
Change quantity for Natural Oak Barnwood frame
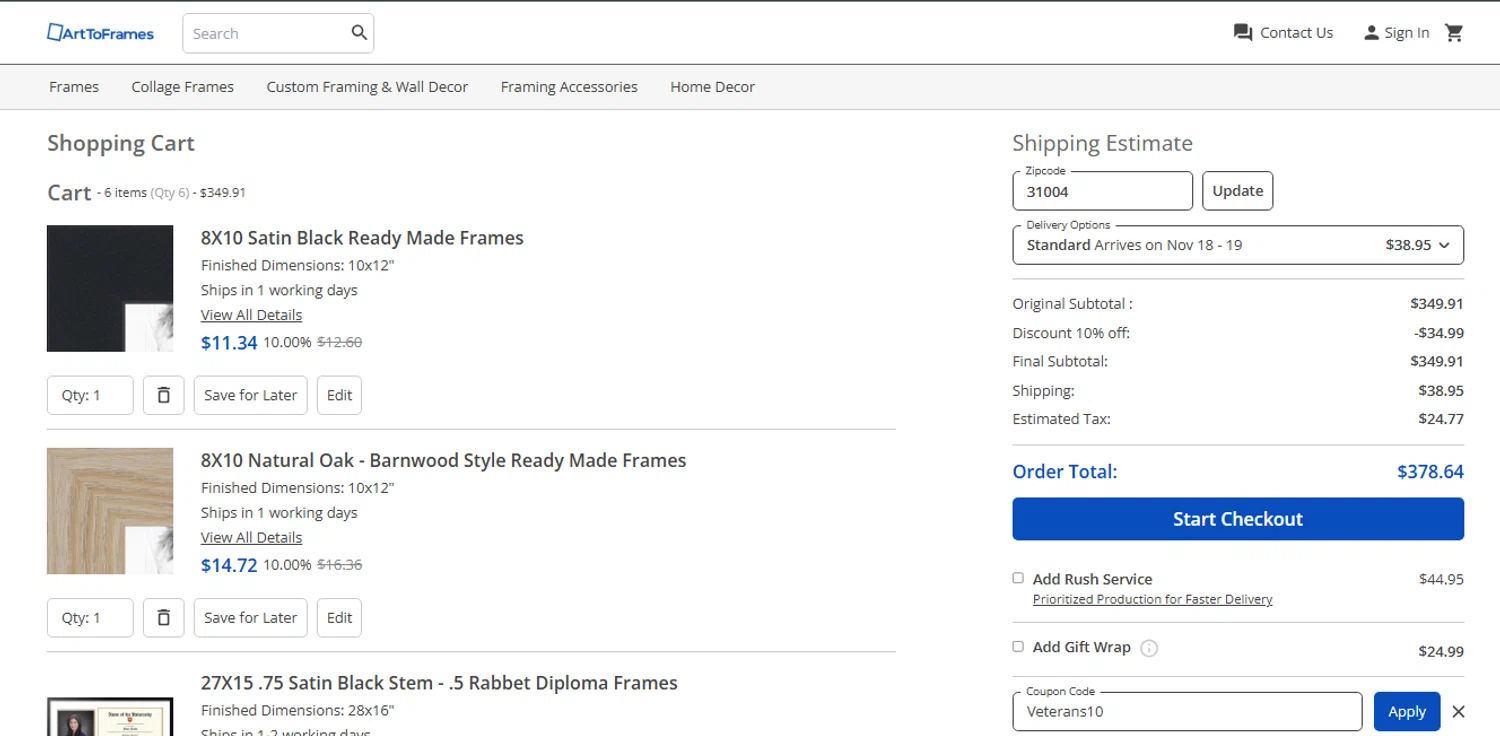pyautogui.click(x=90, y=618)
